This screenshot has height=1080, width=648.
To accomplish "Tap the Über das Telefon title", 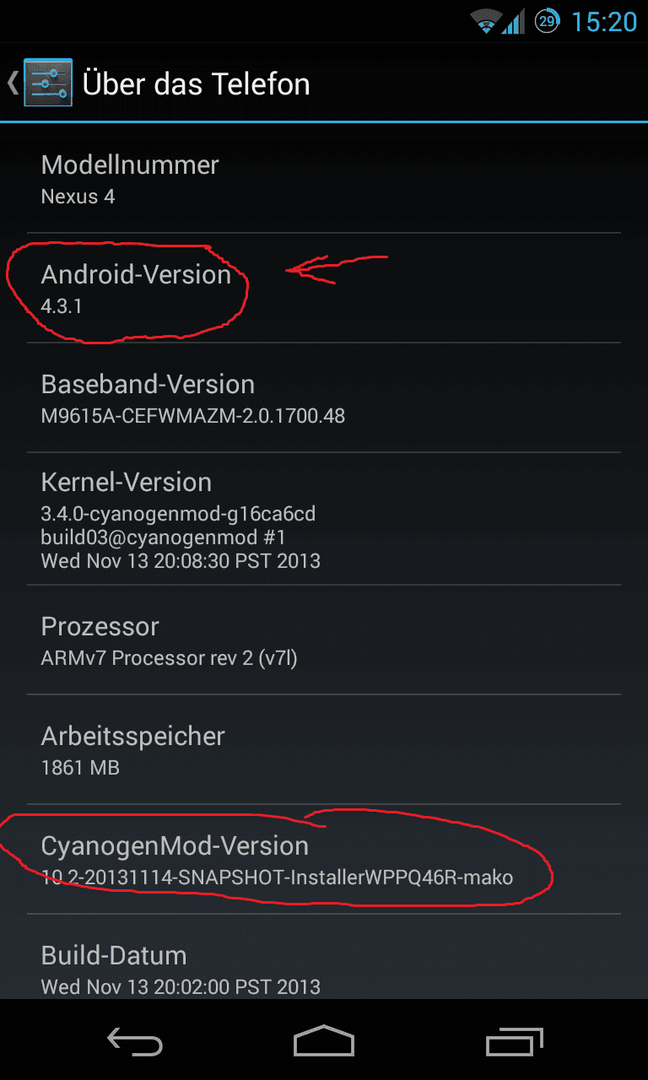I will (x=196, y=84).
